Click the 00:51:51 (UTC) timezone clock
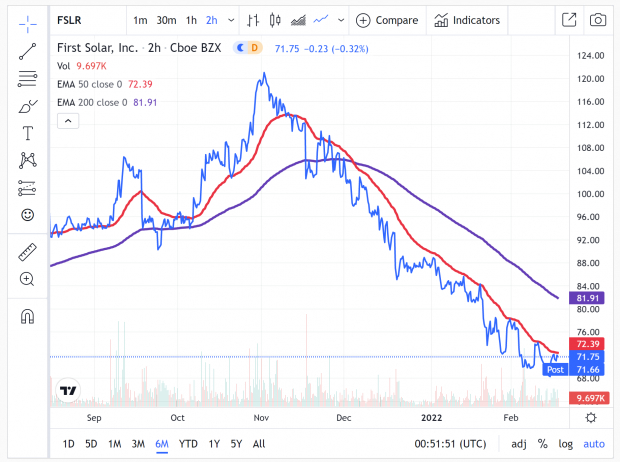Screen dimensions: 620x462 [x=450, y=444]
